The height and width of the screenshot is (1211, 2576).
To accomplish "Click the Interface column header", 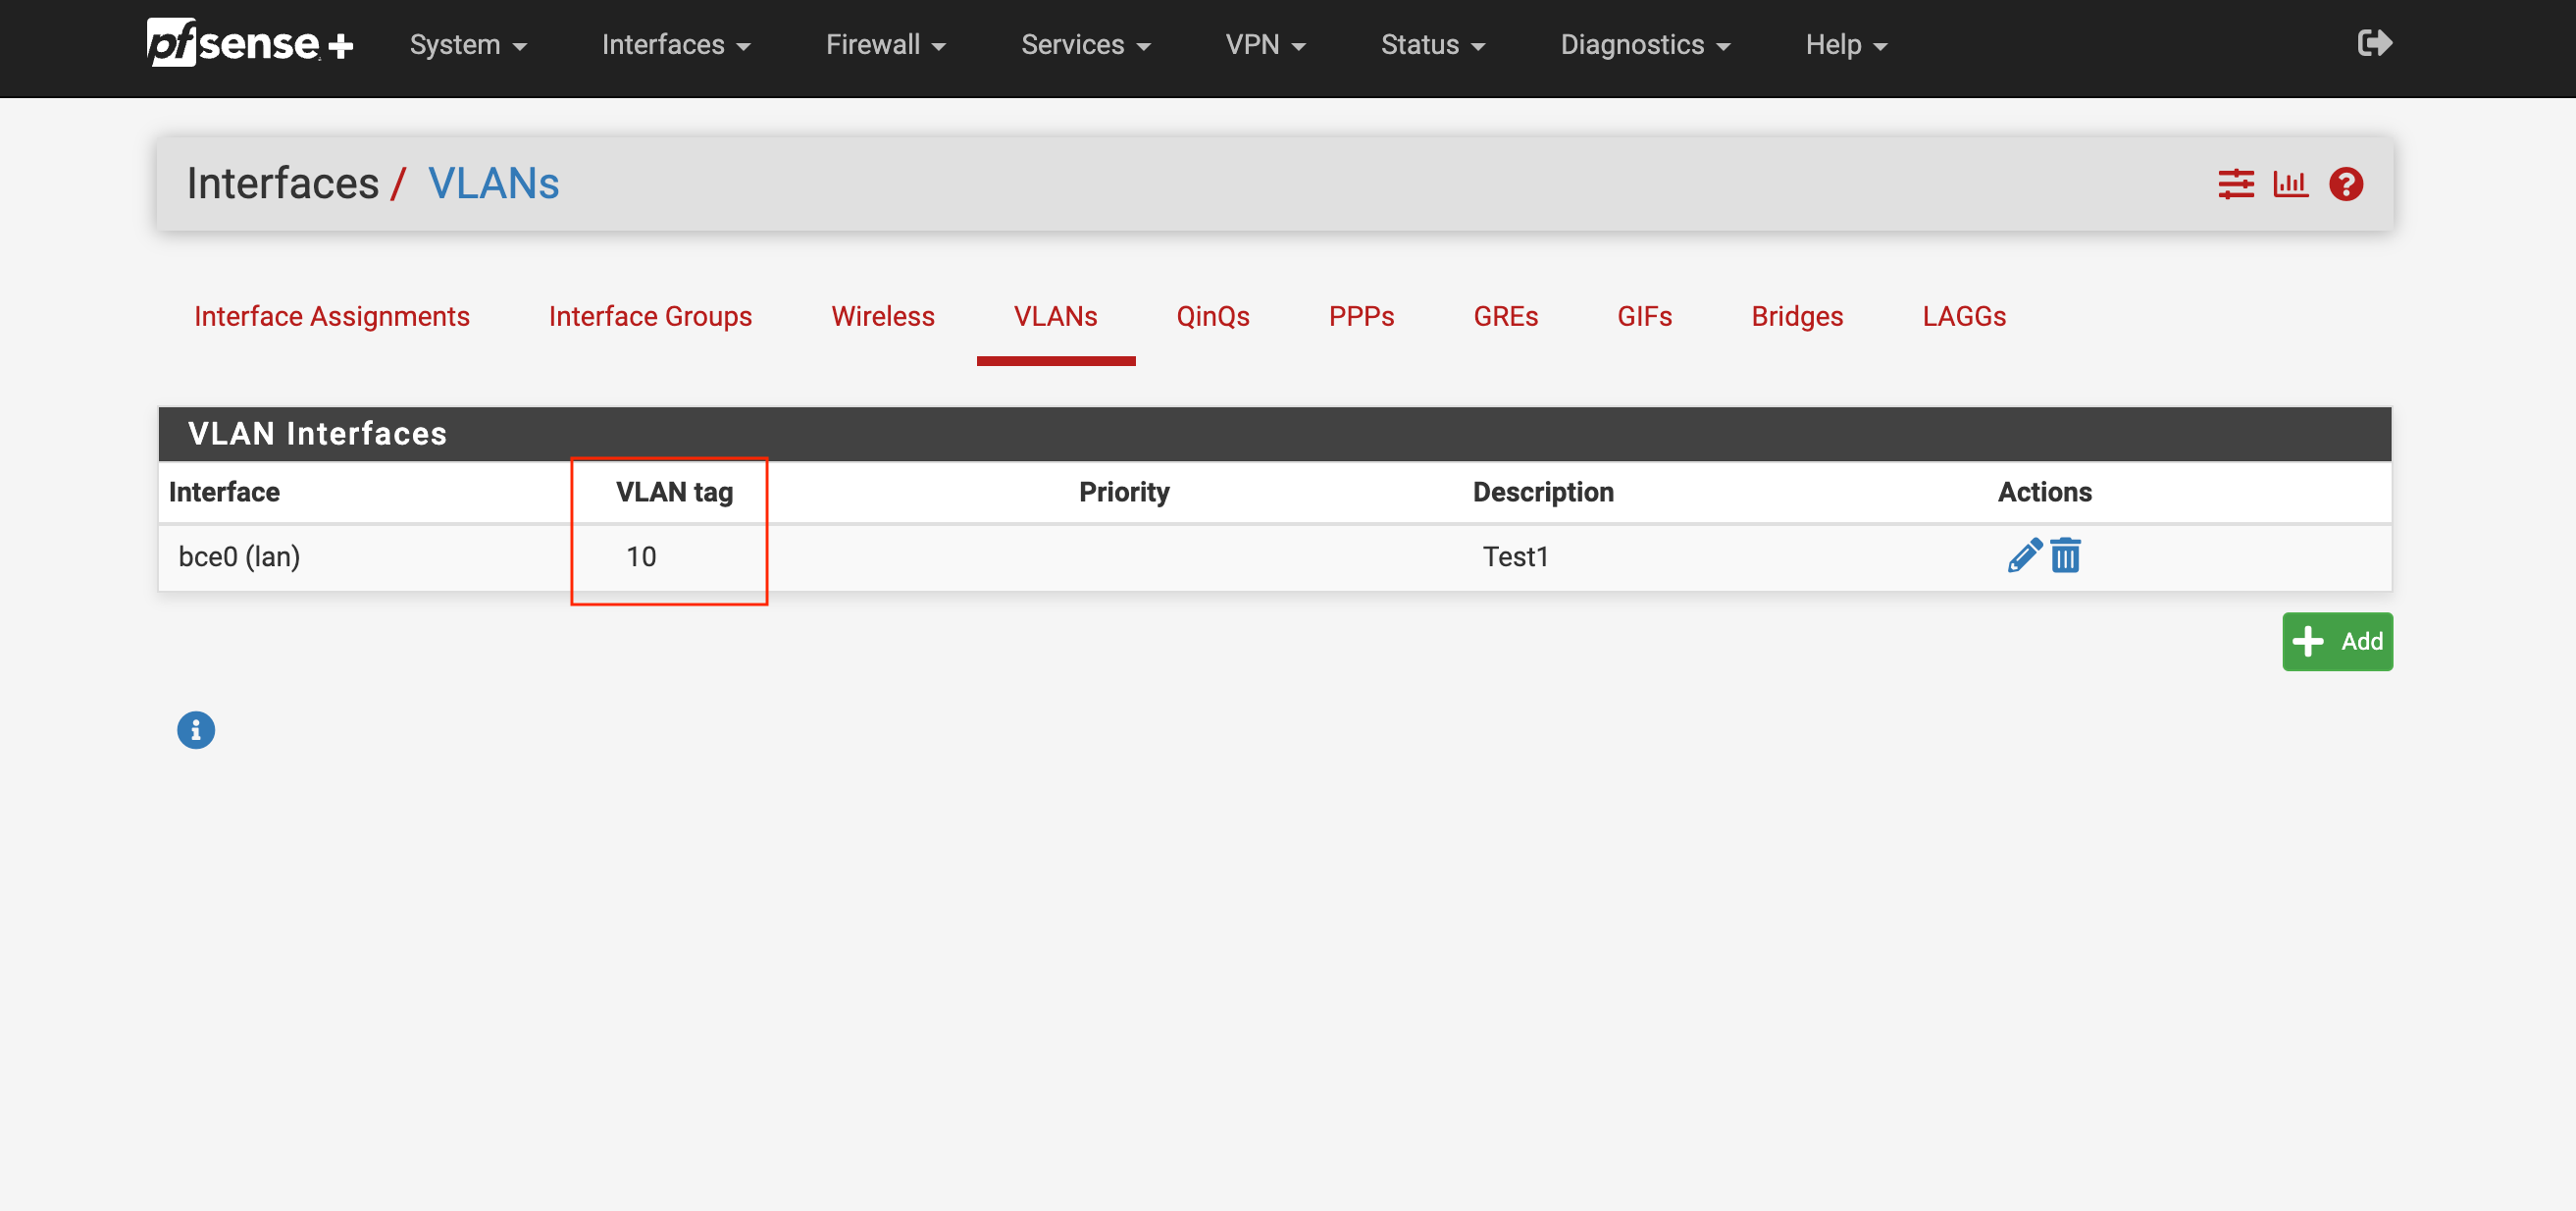I will 224,492.
